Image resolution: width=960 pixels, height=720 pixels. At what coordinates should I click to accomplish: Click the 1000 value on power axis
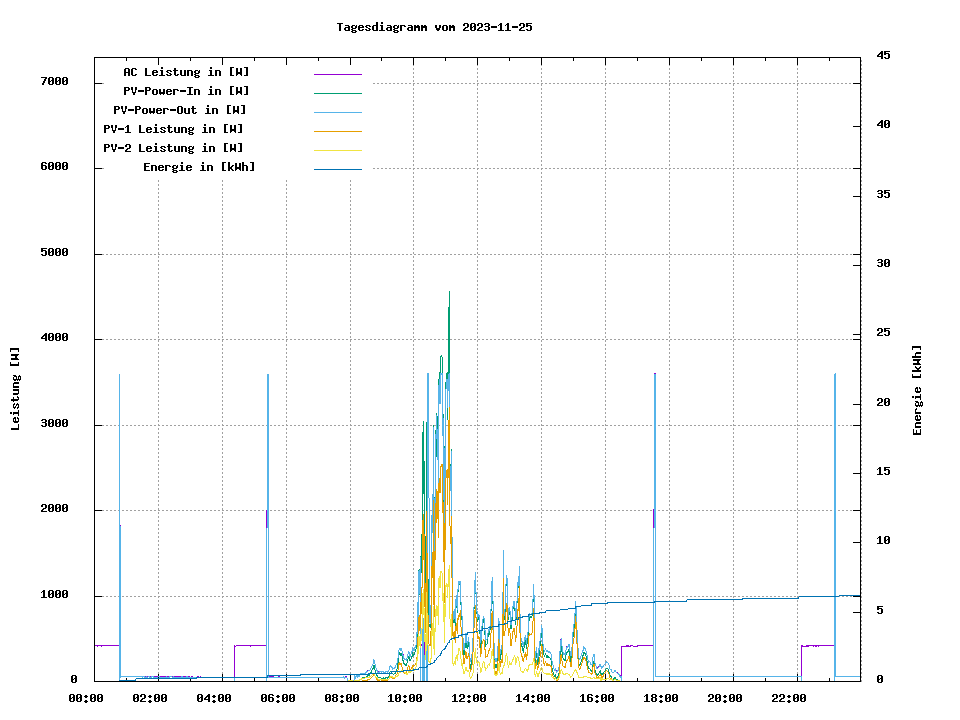tap(55, 595)
